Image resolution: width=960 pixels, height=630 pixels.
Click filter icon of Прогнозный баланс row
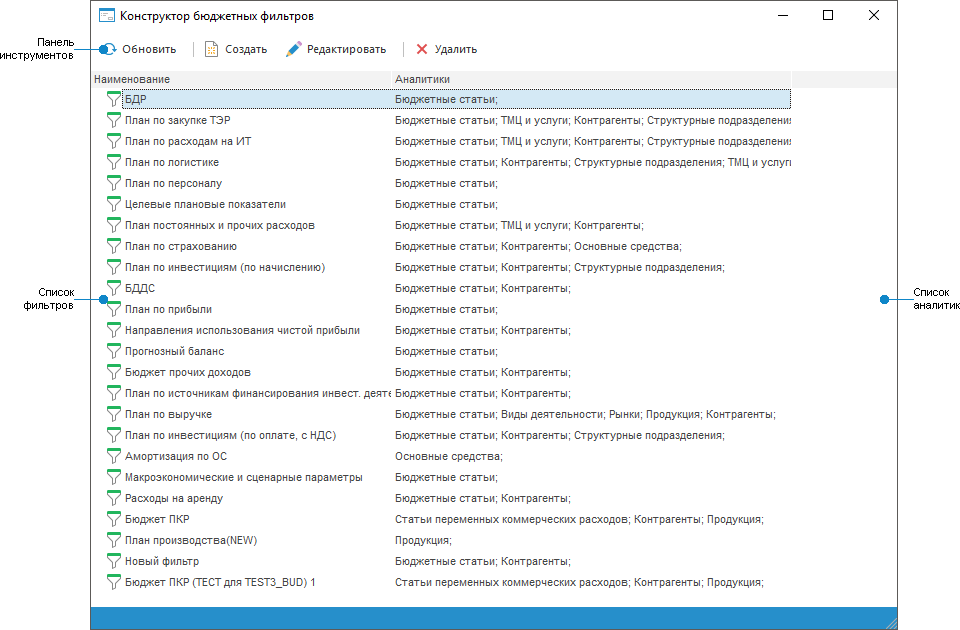(113, 351)
